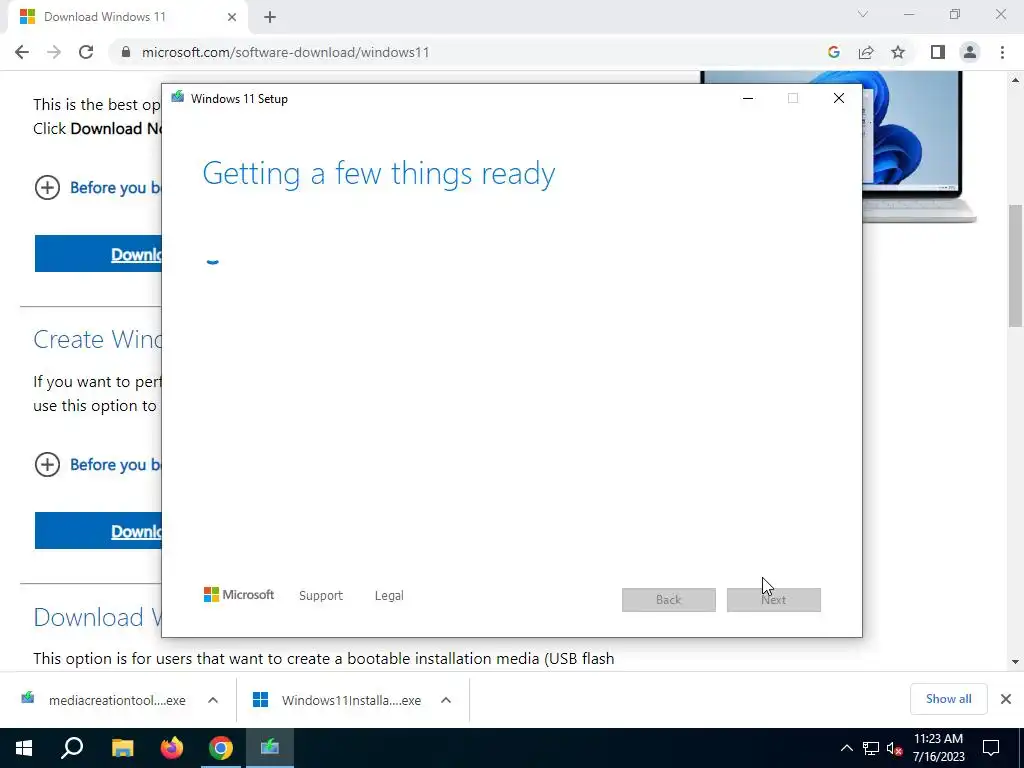Open the Legal link in Setup

pyautogui.click(x=389, y=596)
